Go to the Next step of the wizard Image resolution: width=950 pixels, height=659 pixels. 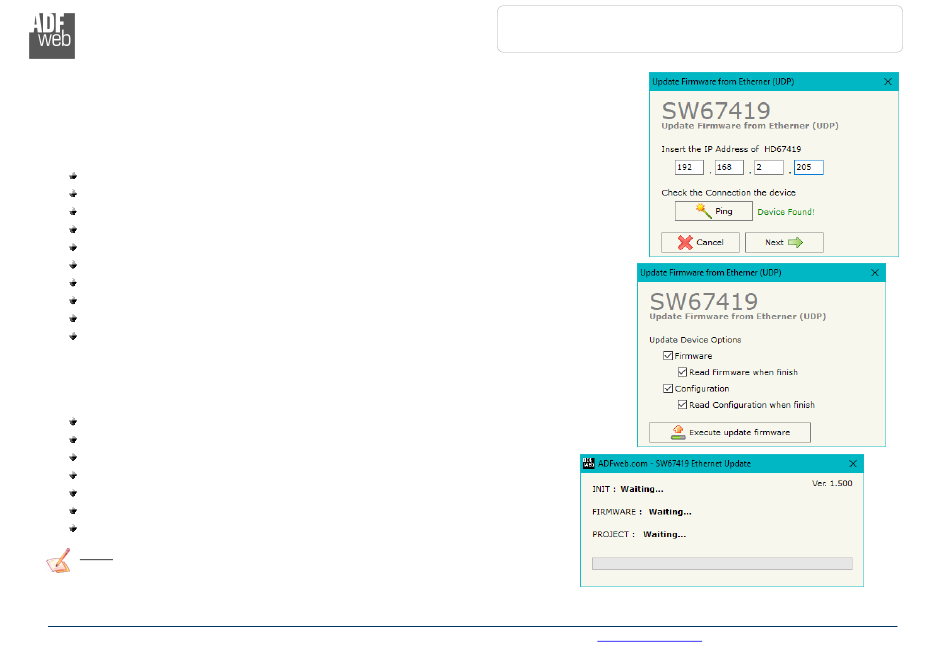tap(784, 242)
